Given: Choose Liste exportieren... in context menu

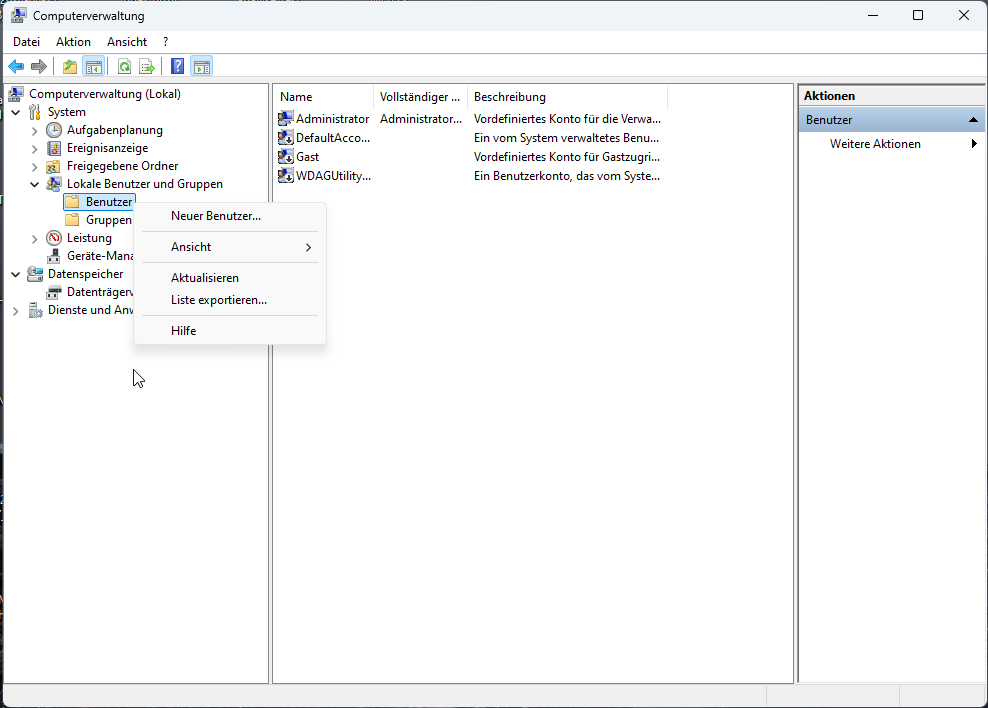Looking at the screenshot, I should pos(230,300).
